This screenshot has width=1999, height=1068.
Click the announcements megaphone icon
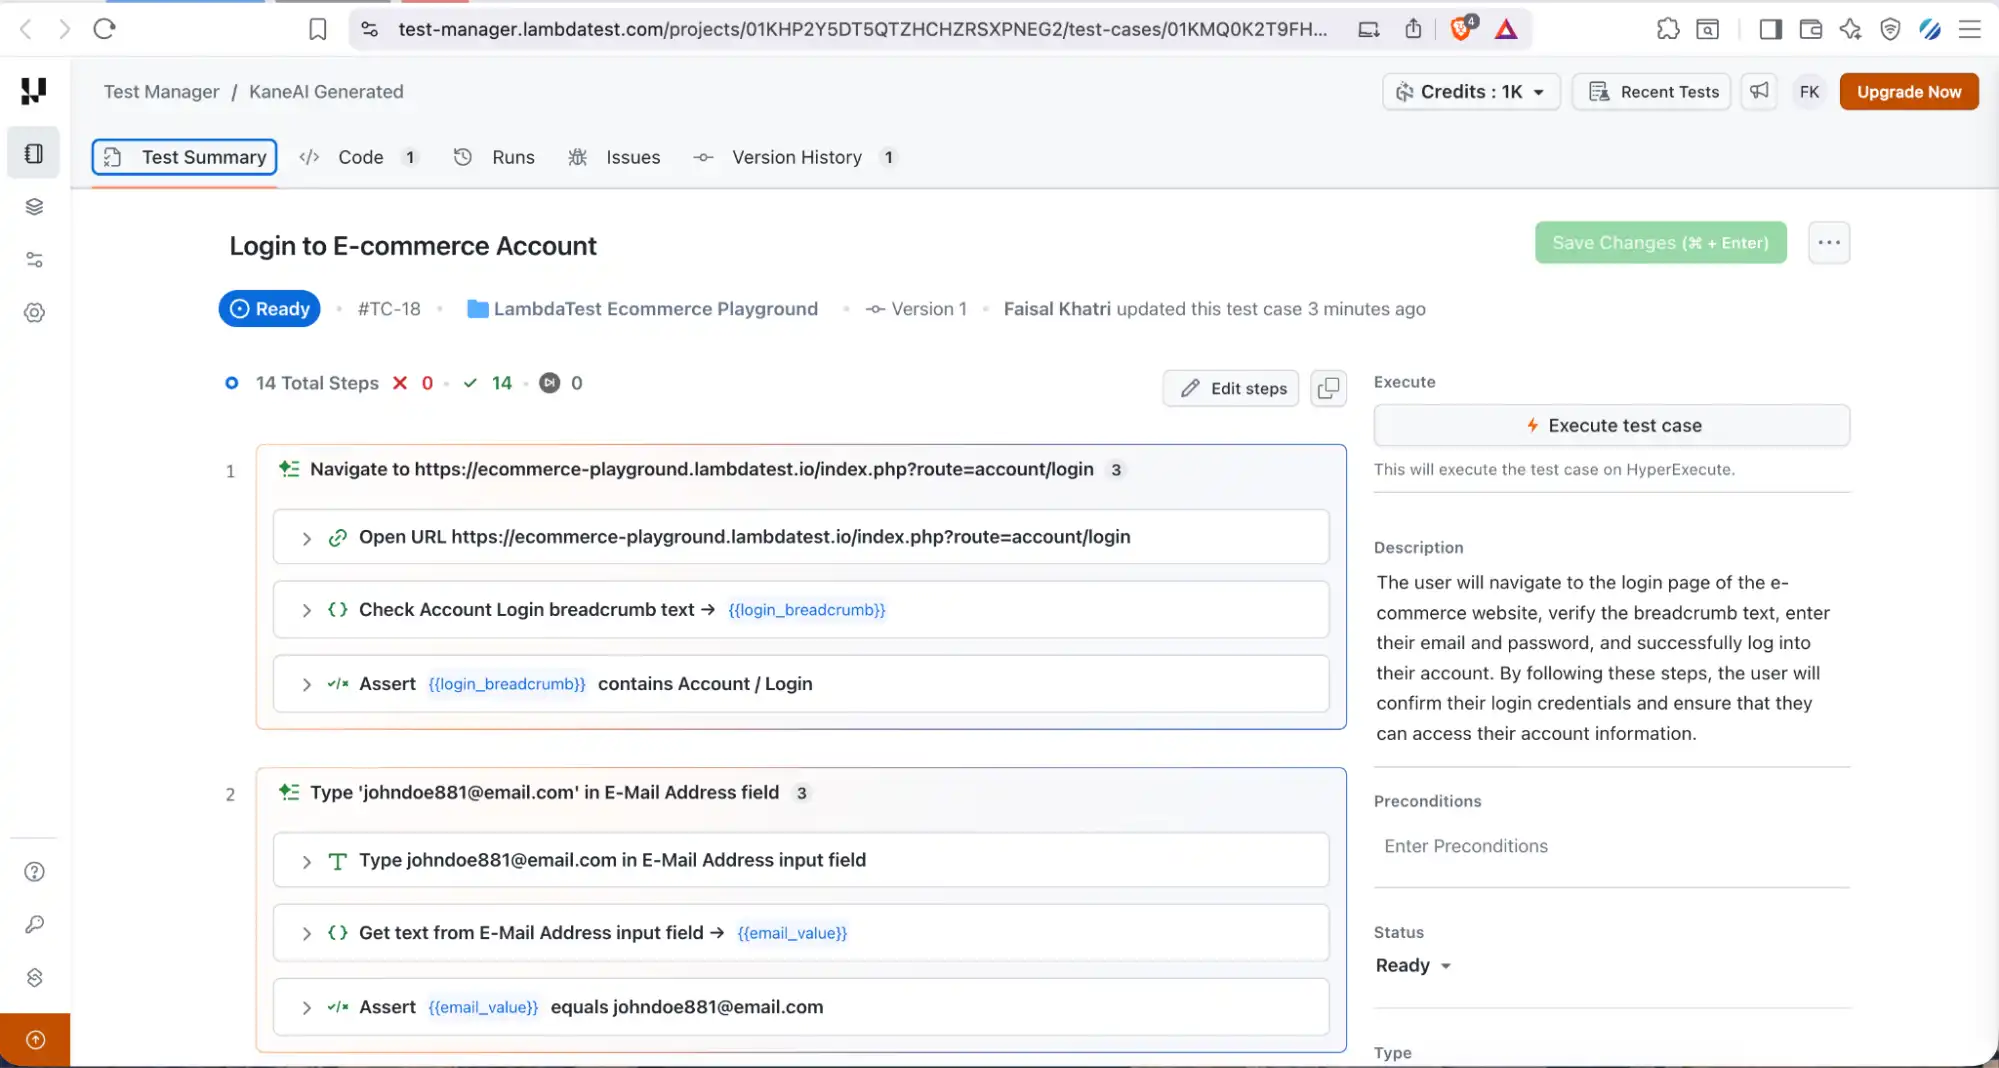(1759, 91)
